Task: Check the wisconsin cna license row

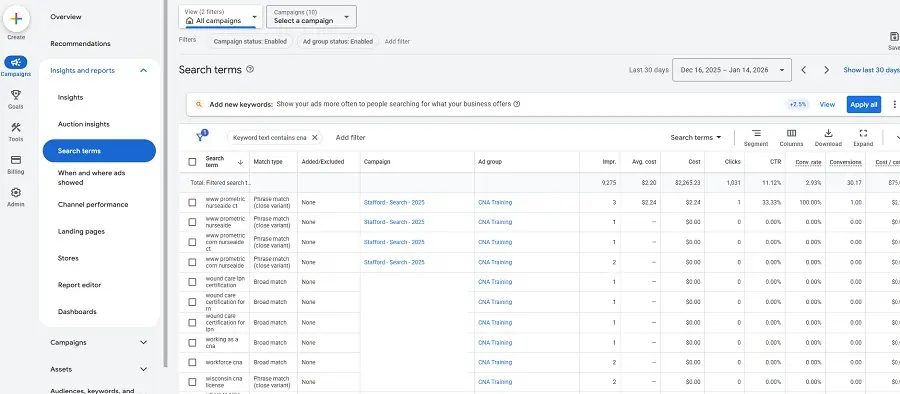Action: [x=192, y=382]
